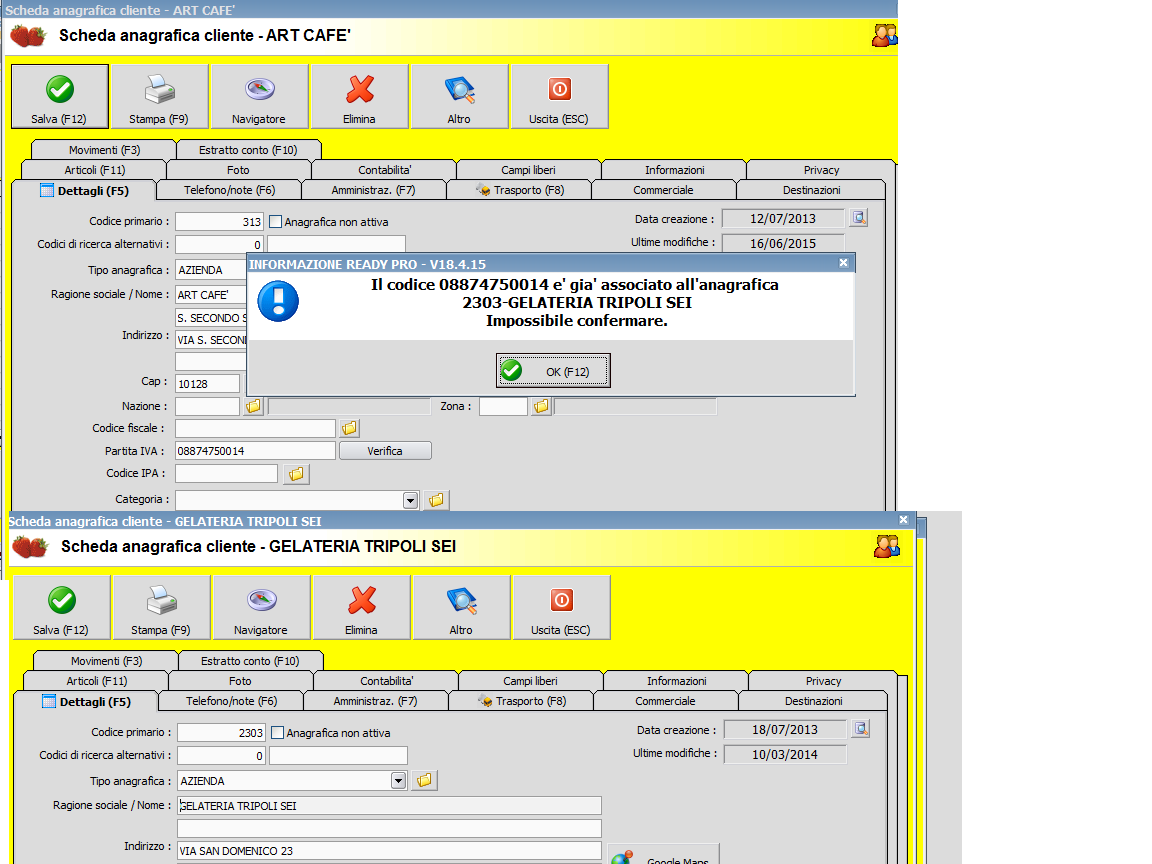Click Codice IPA input field
This screenshot has width=1152, height=864.
coord(226,474)
